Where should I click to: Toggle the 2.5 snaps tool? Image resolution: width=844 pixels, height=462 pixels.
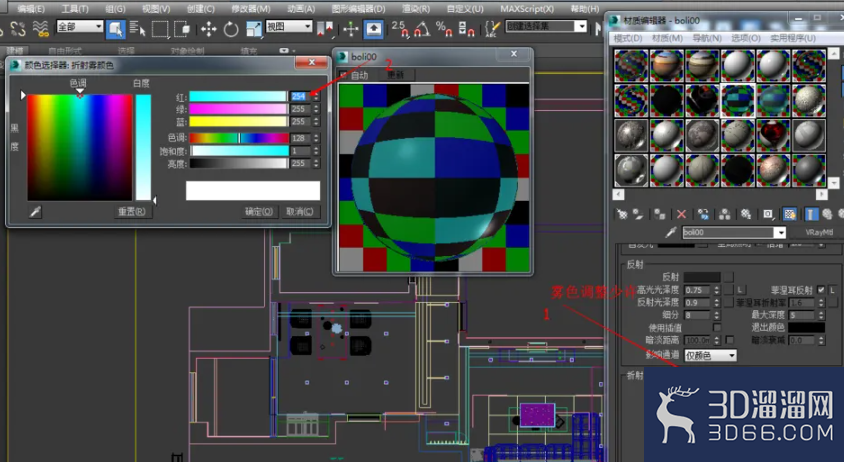coord(399,29)
